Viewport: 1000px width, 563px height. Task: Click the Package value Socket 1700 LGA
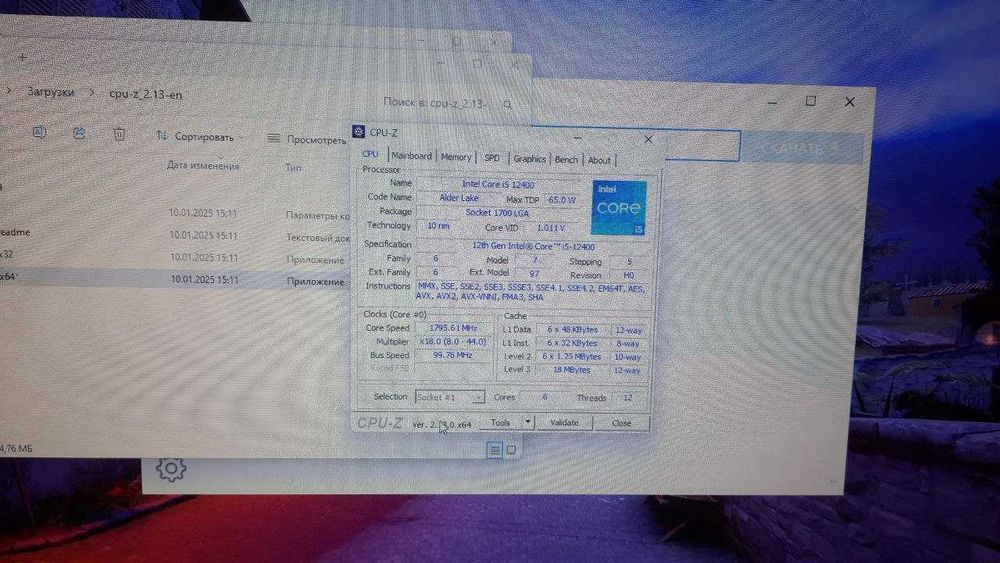(497, 212)
